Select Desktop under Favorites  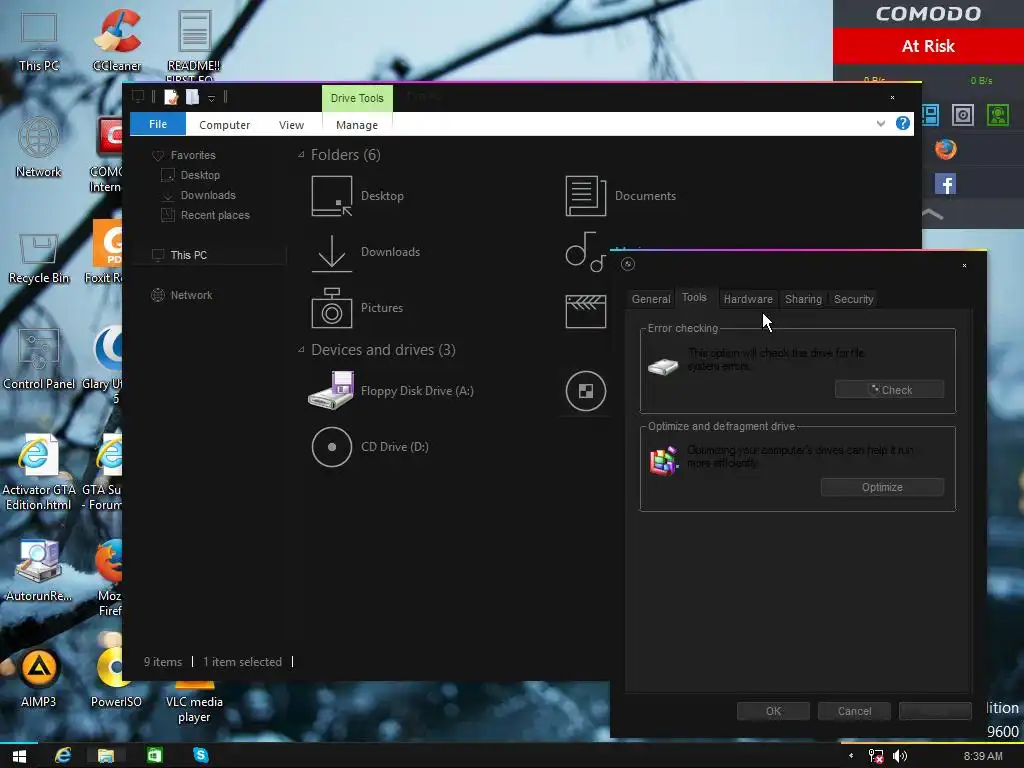(x=191, y=175)
